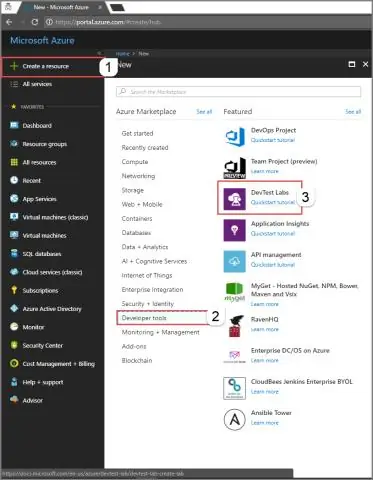This screenshot has width=373, height=480.
Task: Click the Team Project preview icon
Action: (x=235, y=168)
